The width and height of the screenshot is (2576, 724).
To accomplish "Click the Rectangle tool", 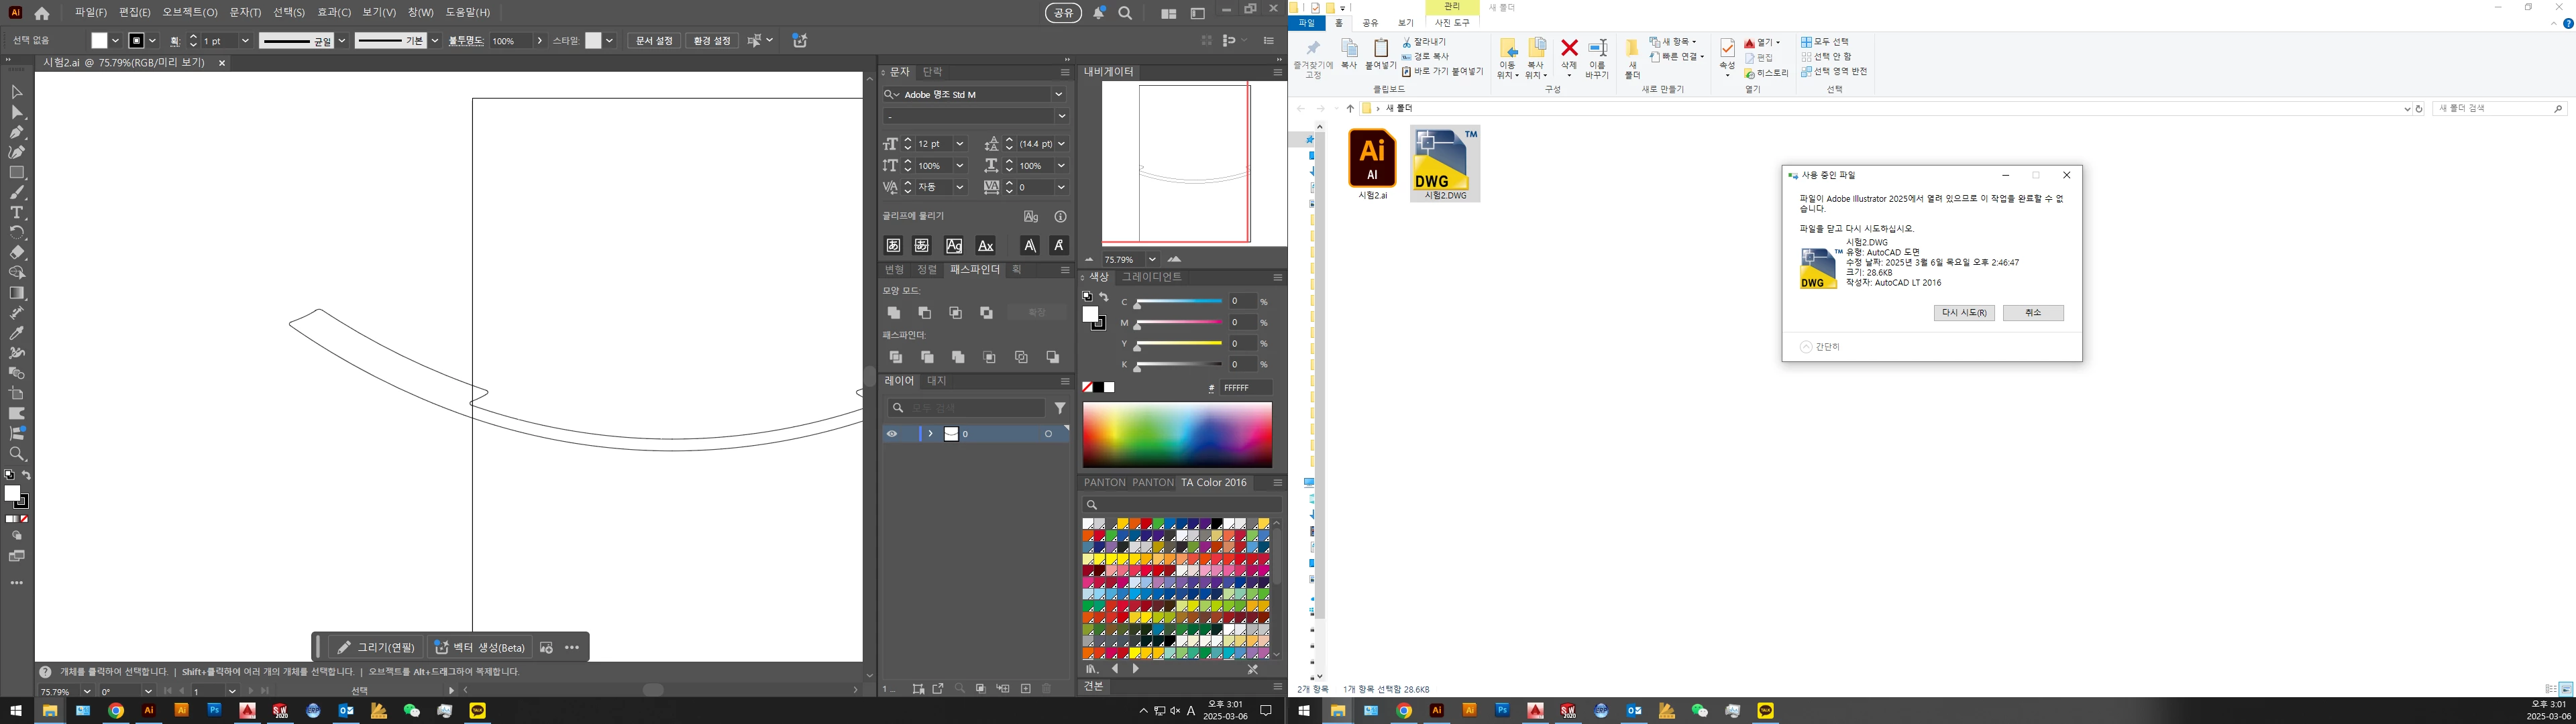I will [17, 173].
